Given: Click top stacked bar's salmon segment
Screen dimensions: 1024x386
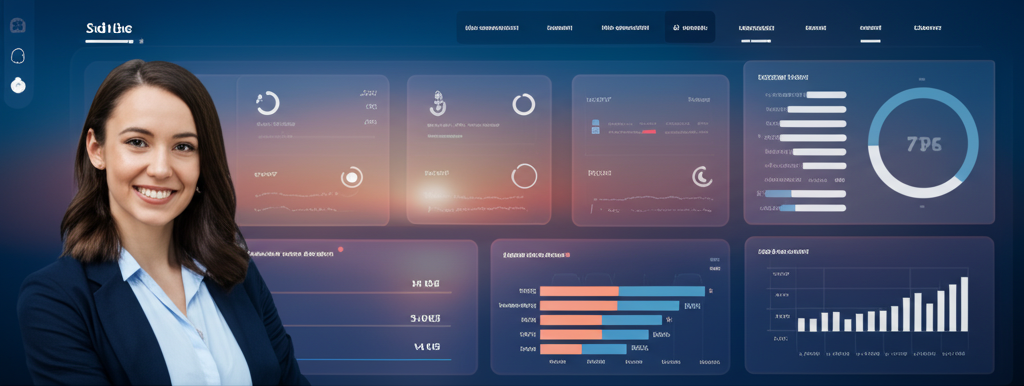Looking at the screenshot, I should [x=579, y=291].
